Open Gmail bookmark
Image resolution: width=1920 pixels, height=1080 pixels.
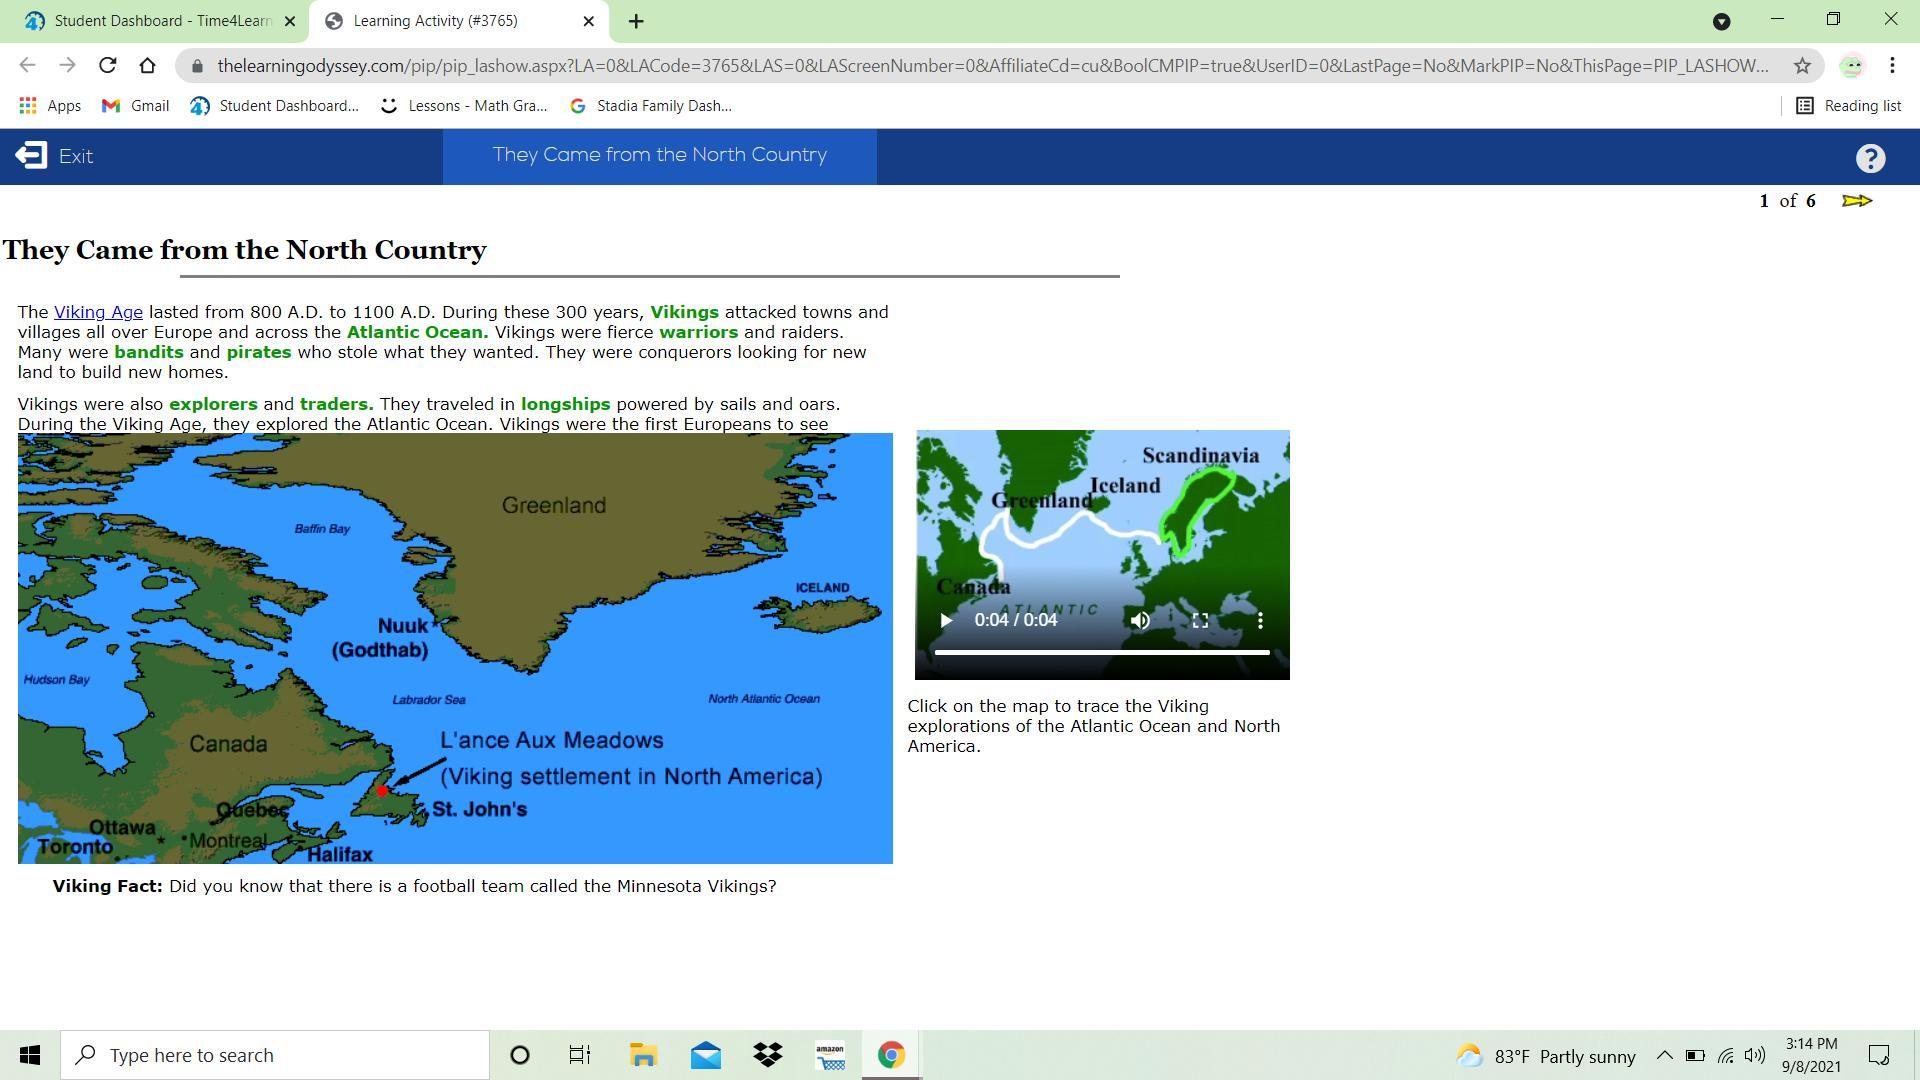click(x=136, y=106)
